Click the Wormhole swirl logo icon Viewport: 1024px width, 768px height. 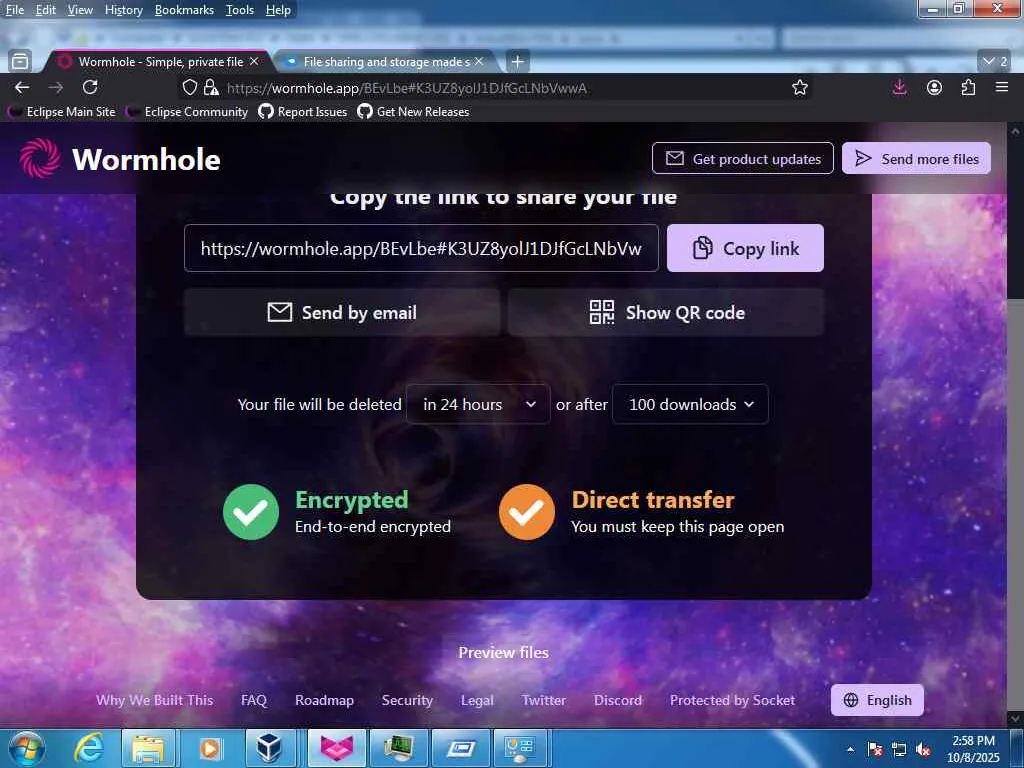[x=40, y=158]
